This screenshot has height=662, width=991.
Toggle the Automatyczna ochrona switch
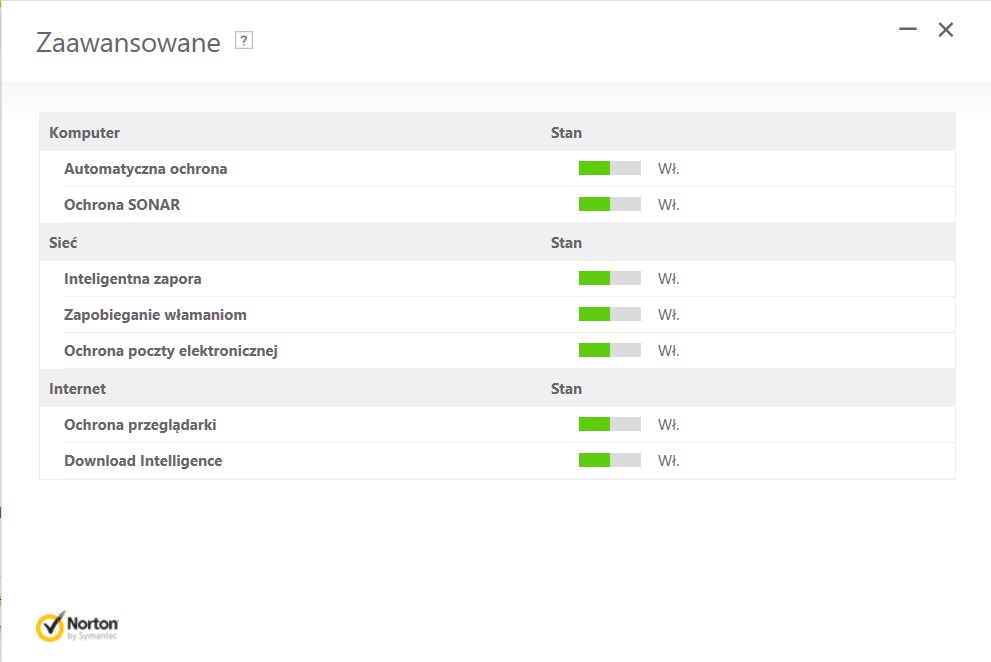[609, 169]
